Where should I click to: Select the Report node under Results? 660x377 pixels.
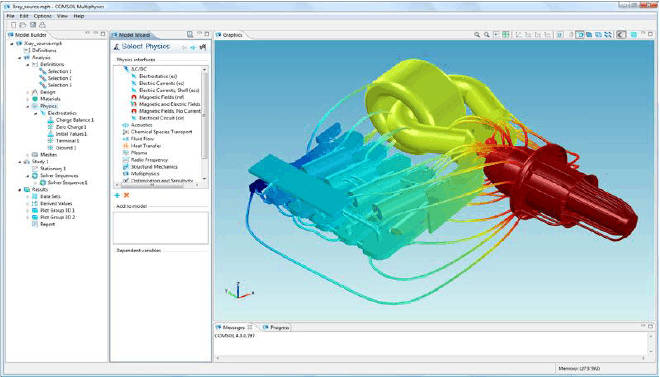[47, 224]
